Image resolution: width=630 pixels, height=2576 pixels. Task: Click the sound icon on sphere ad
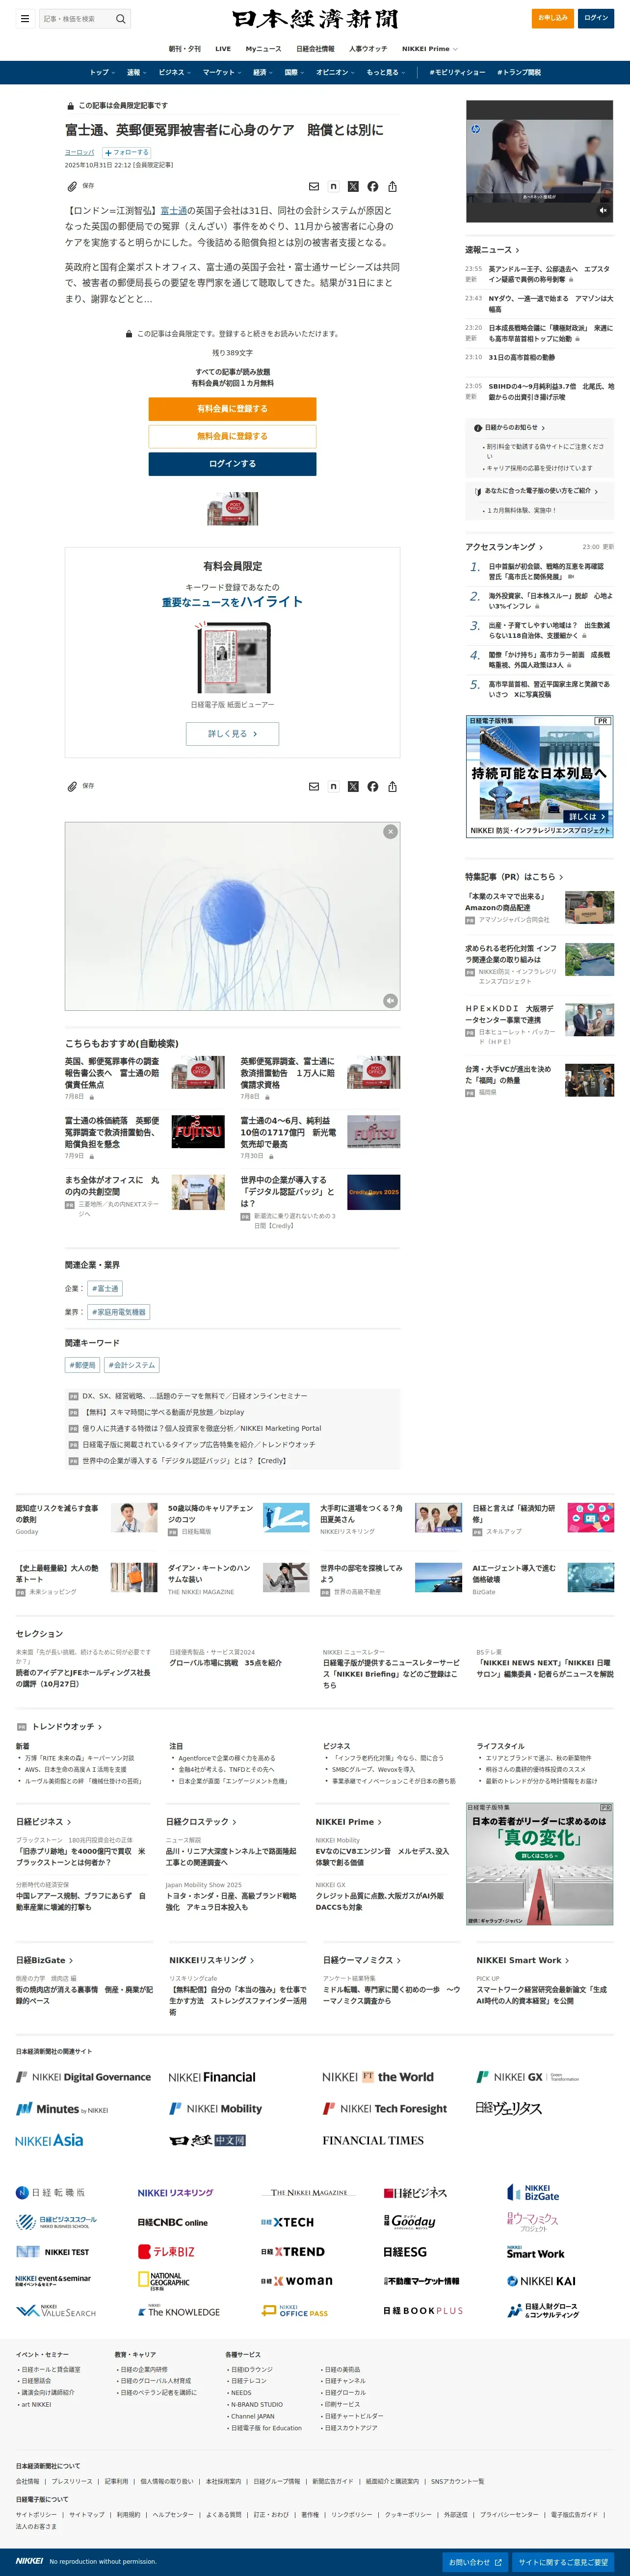(x=390, y=1000)
